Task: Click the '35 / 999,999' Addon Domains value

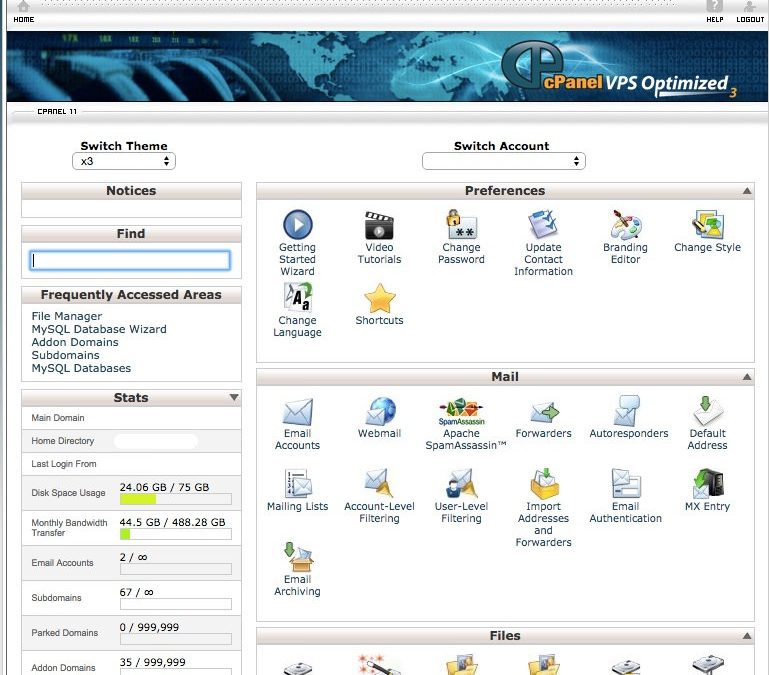Action: pos(152,662)
